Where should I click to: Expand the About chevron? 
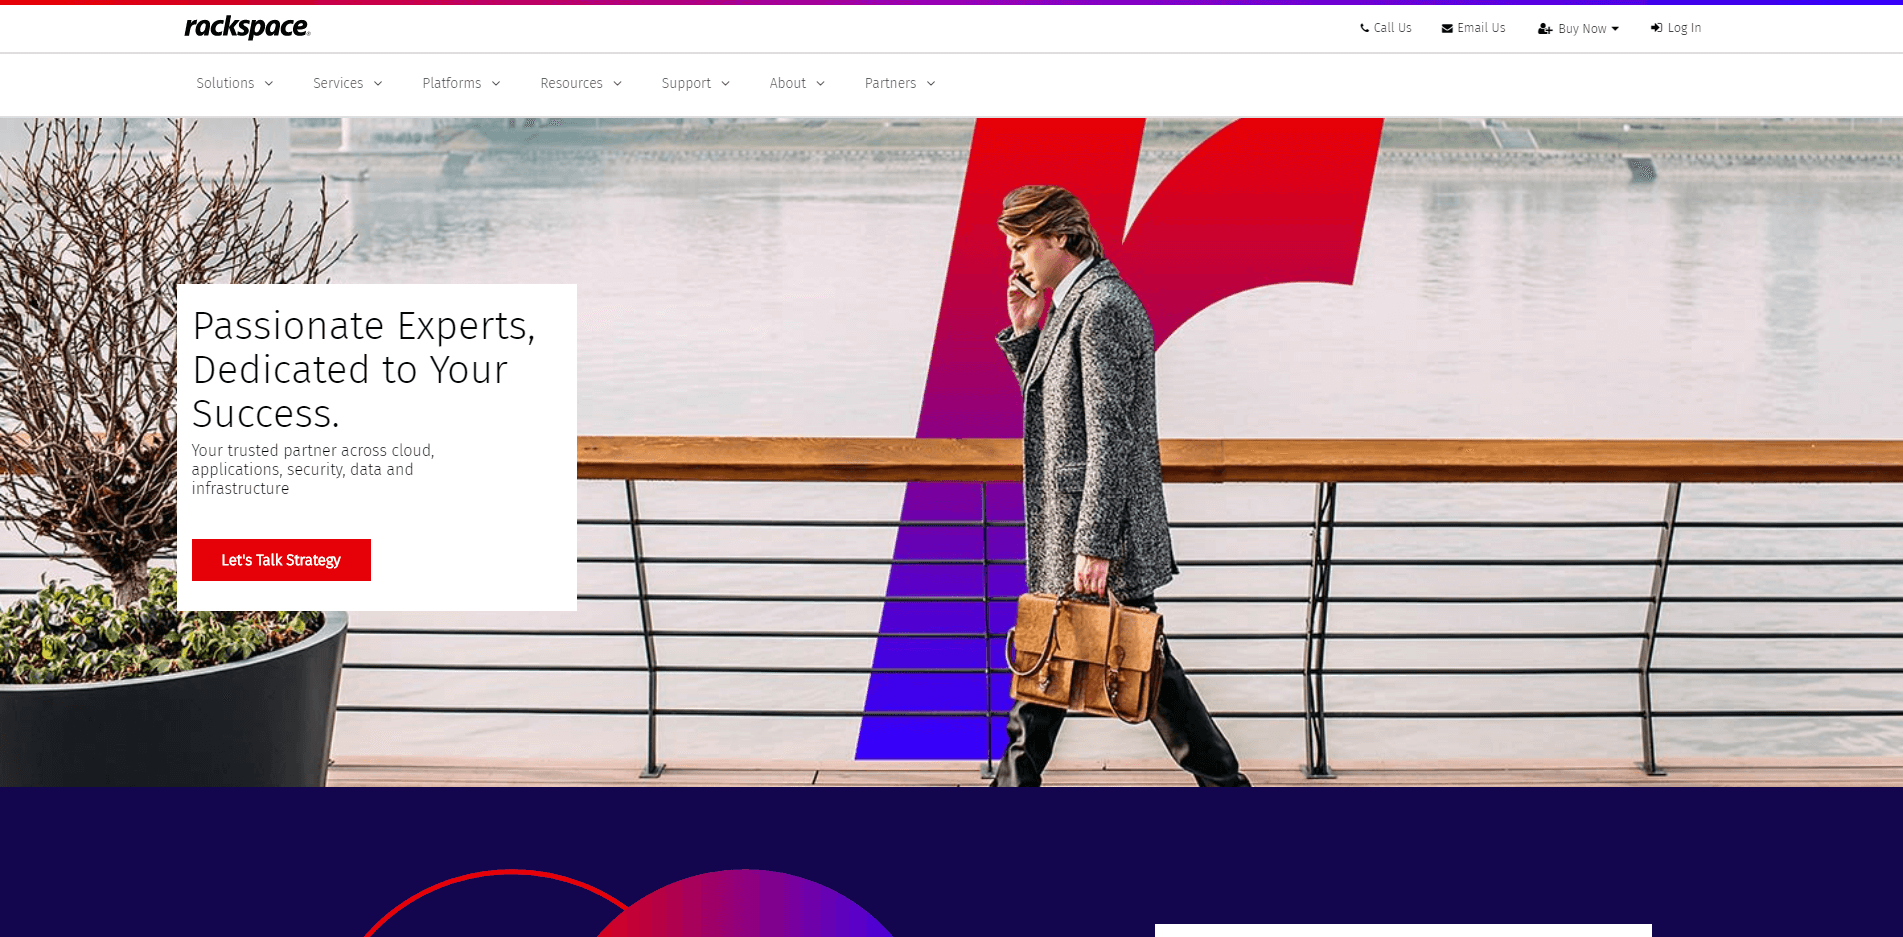click(821, 84)
